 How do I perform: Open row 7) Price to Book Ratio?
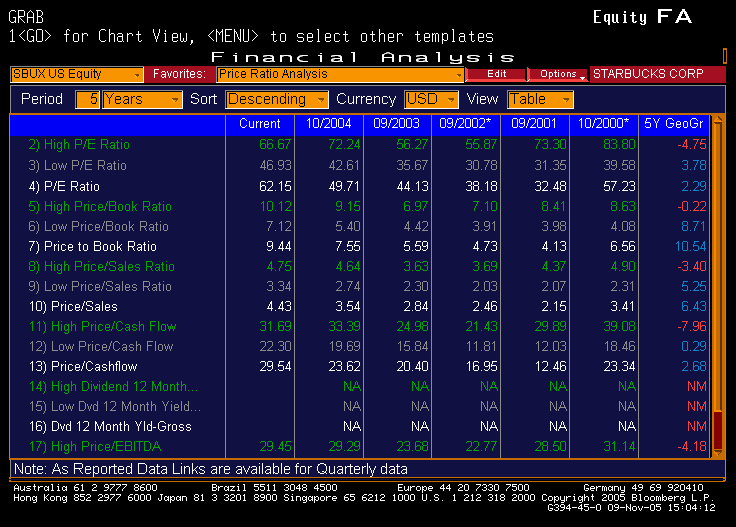coord(92,247)
